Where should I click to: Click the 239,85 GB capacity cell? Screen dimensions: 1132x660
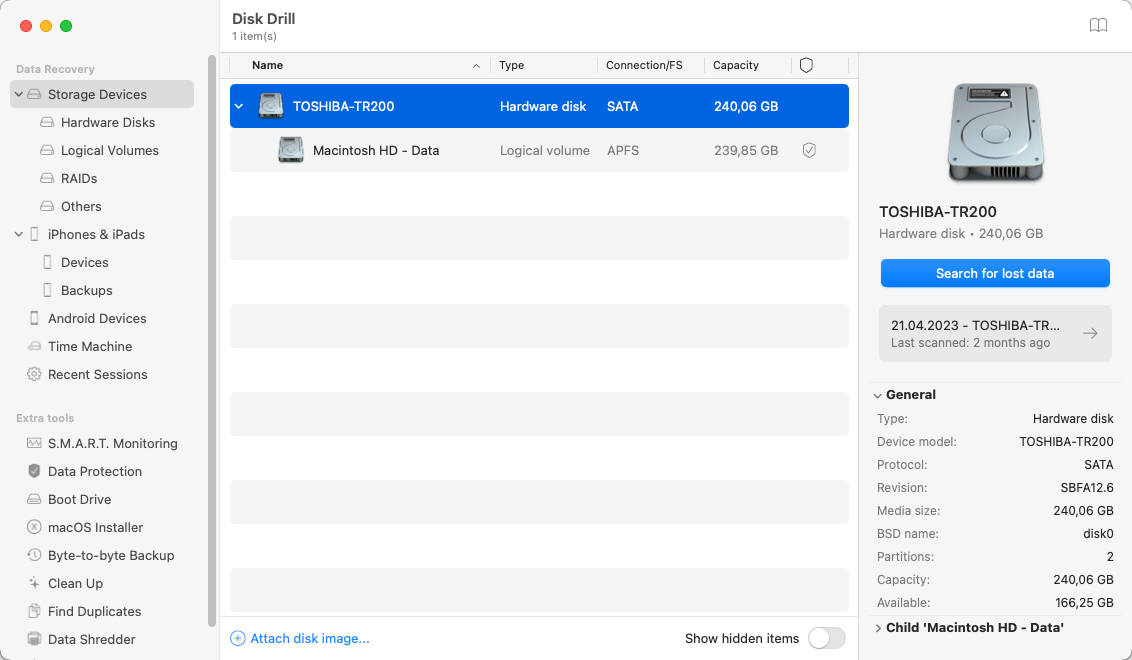point(746,150)
